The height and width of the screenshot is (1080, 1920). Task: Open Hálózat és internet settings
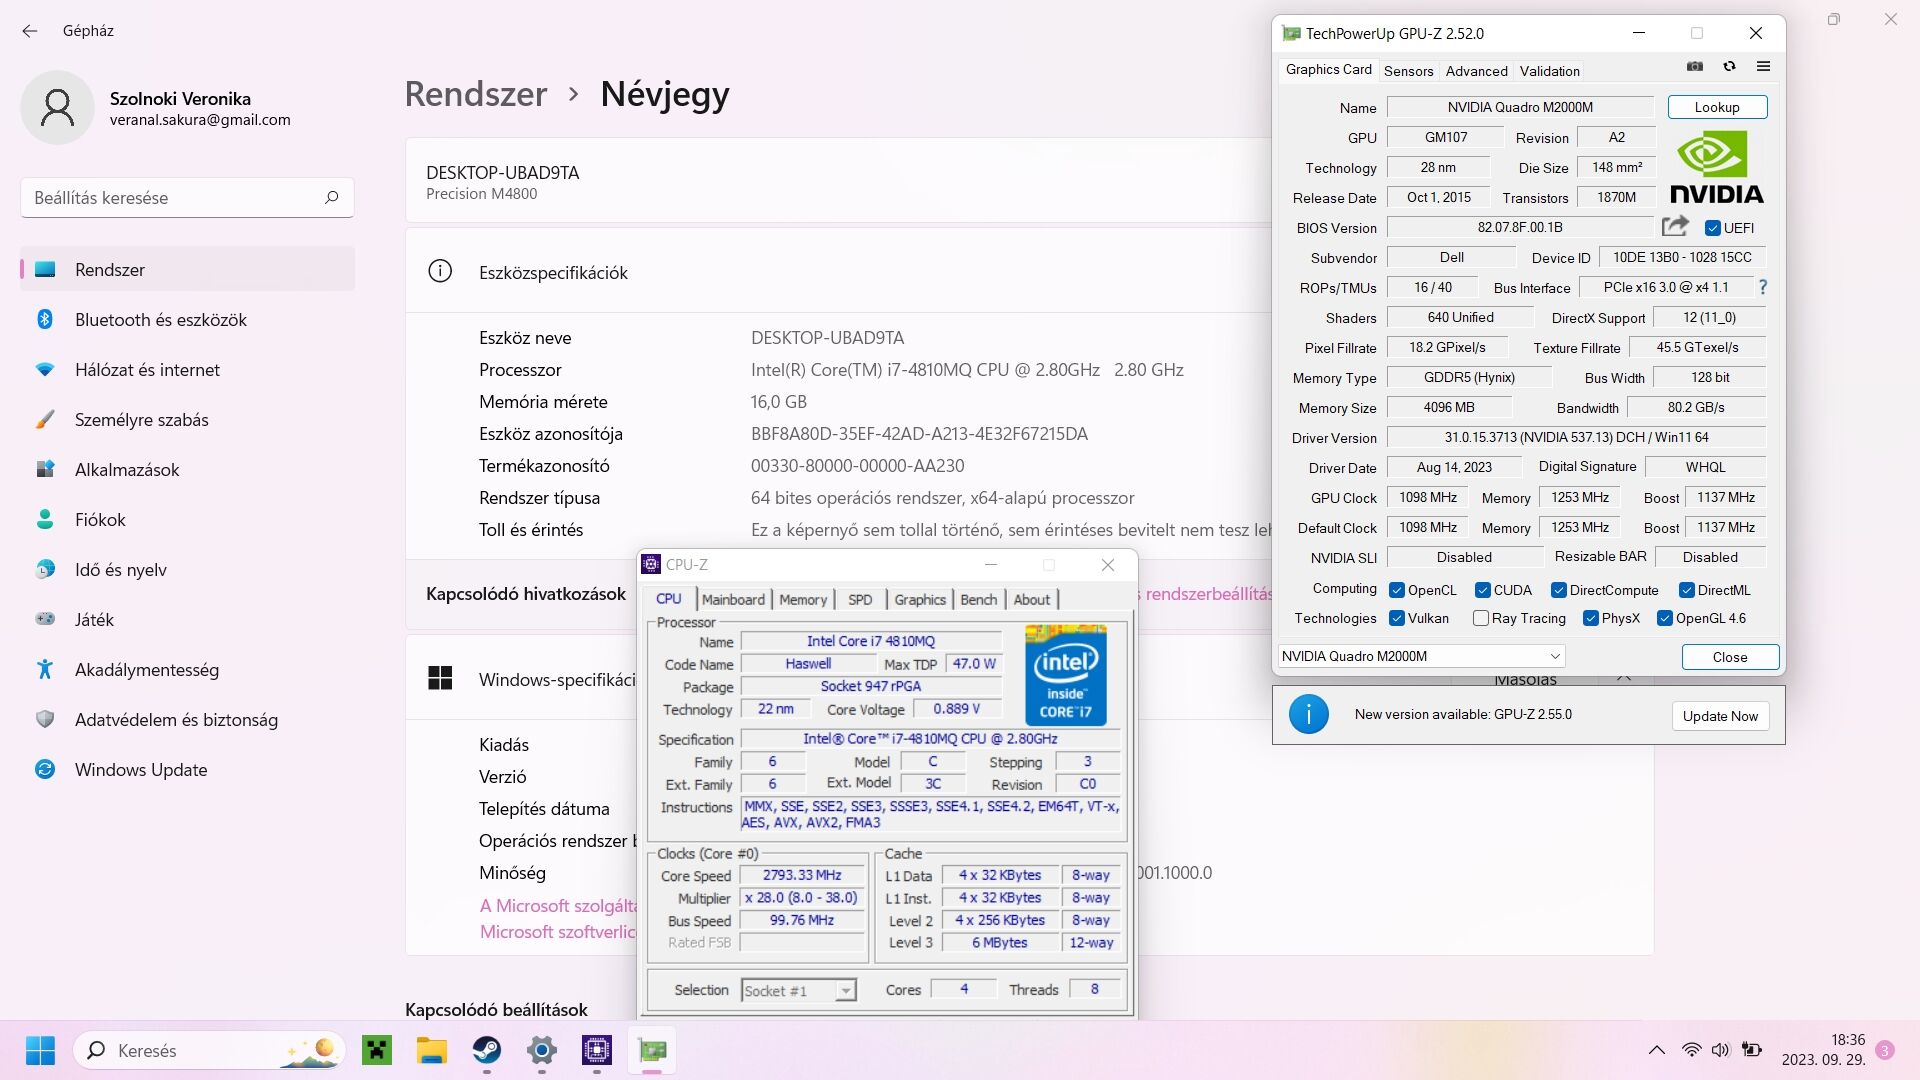click(x=187, y=370)
